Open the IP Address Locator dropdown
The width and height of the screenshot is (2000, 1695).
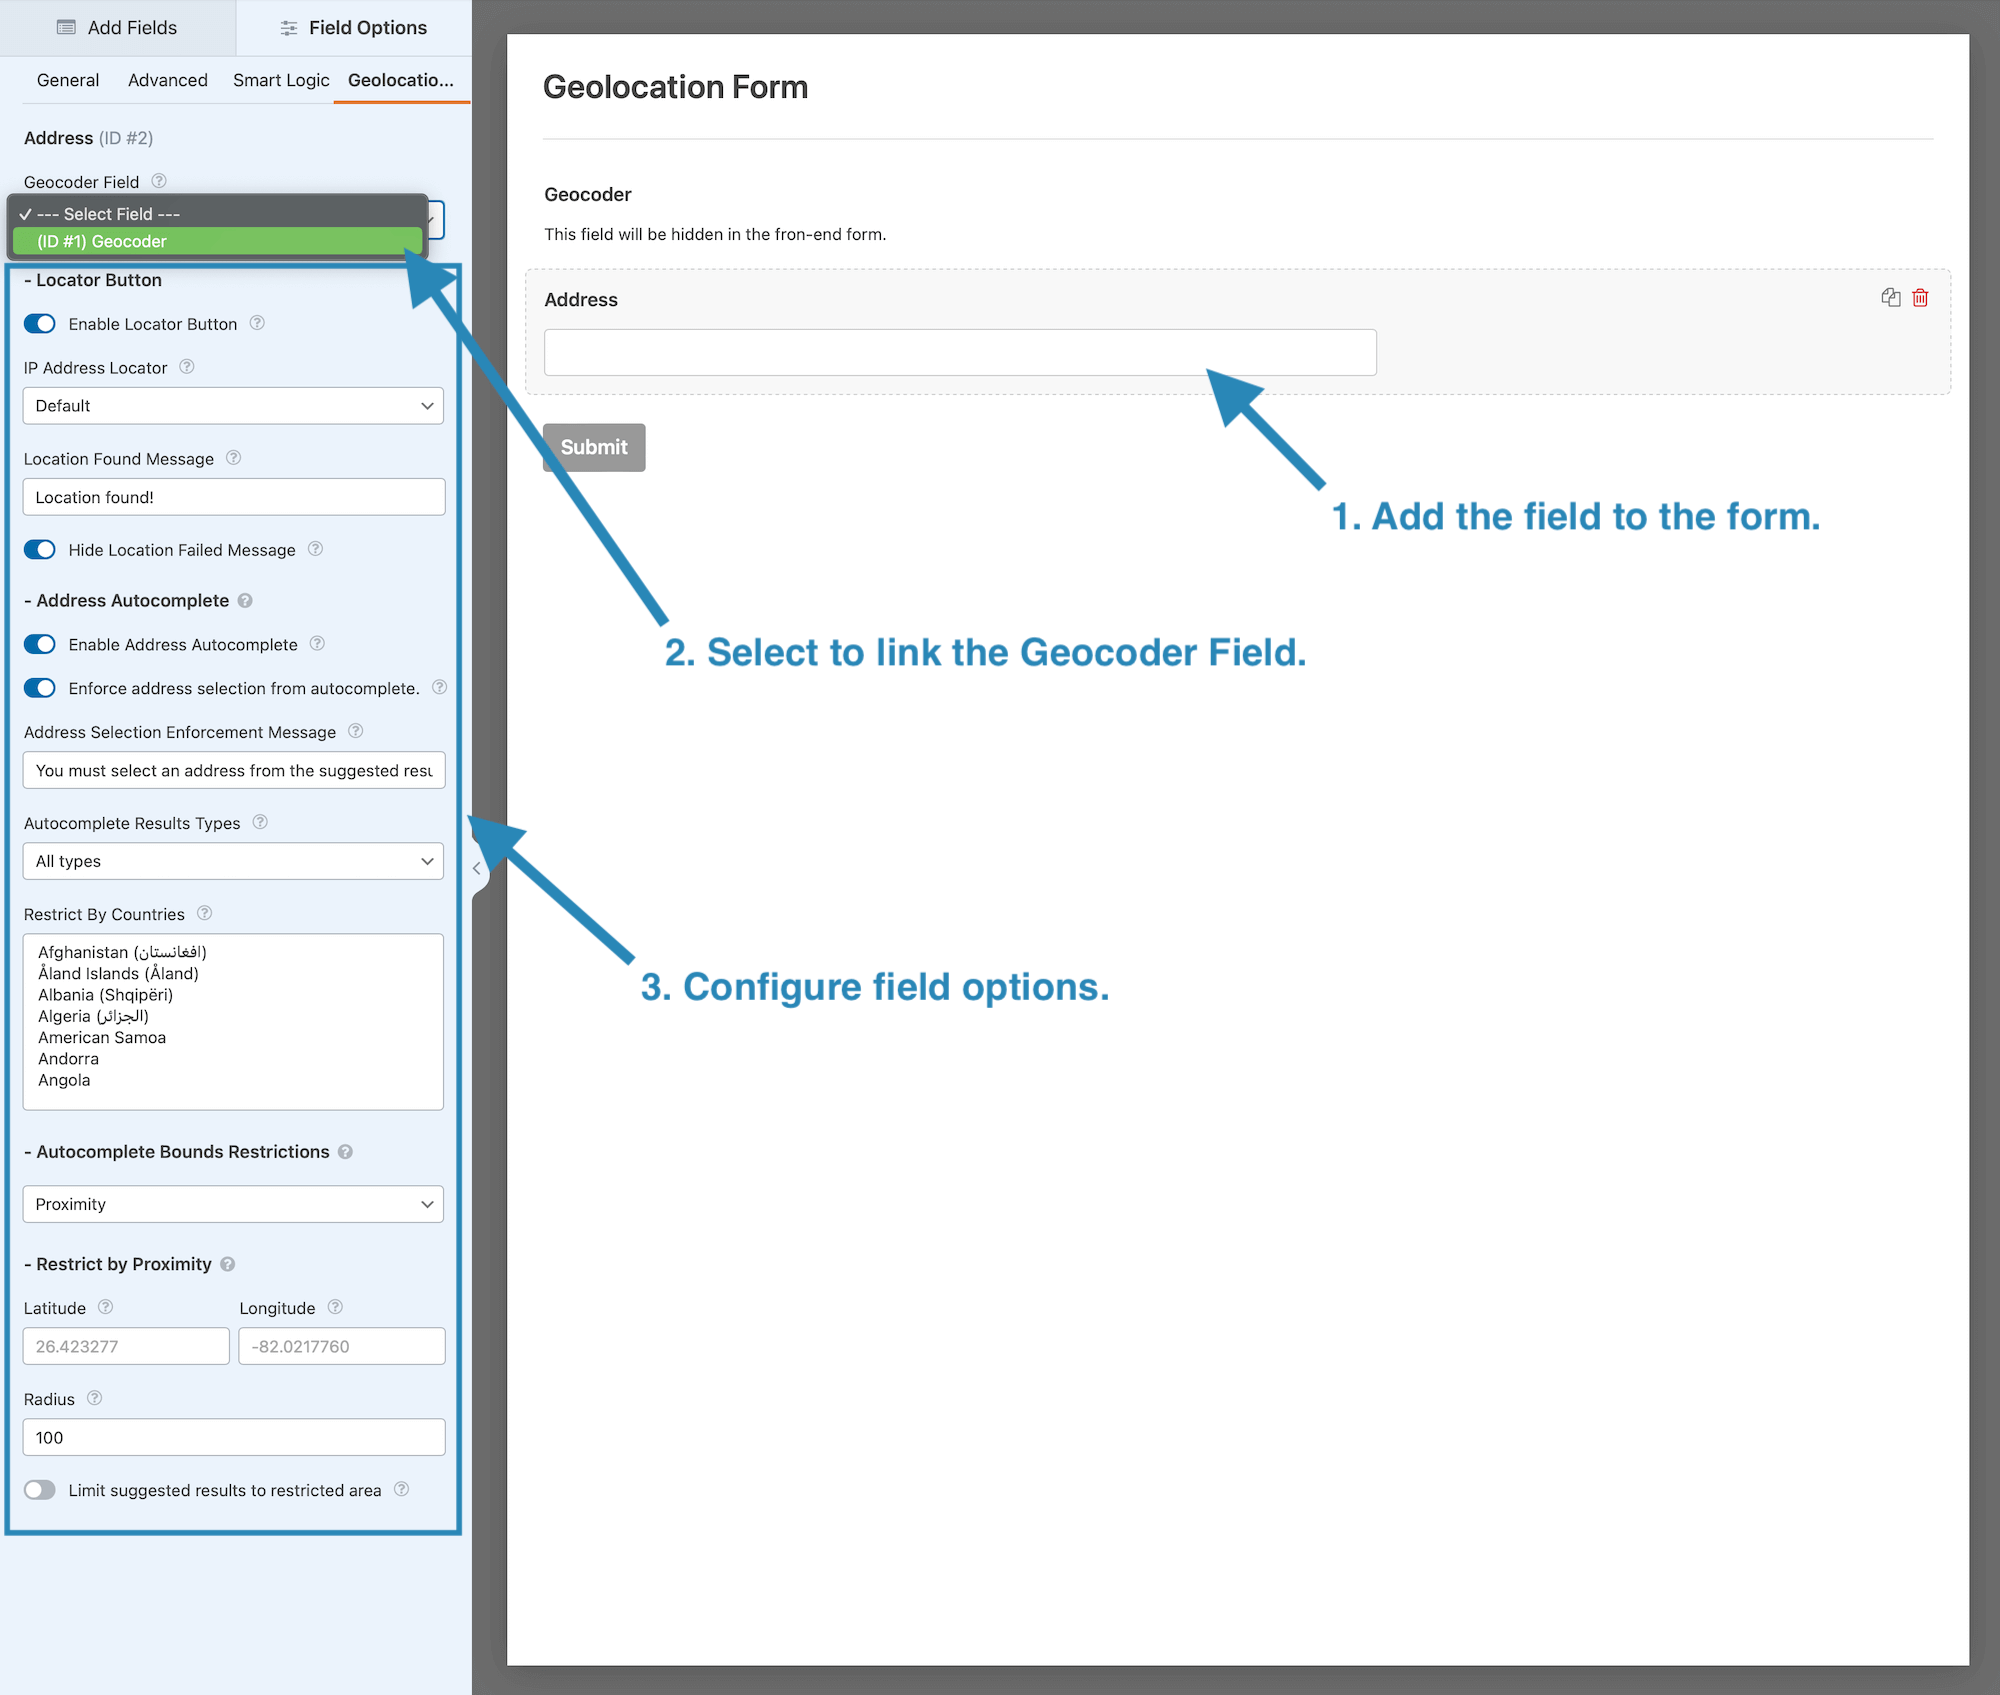coord(233,406)
